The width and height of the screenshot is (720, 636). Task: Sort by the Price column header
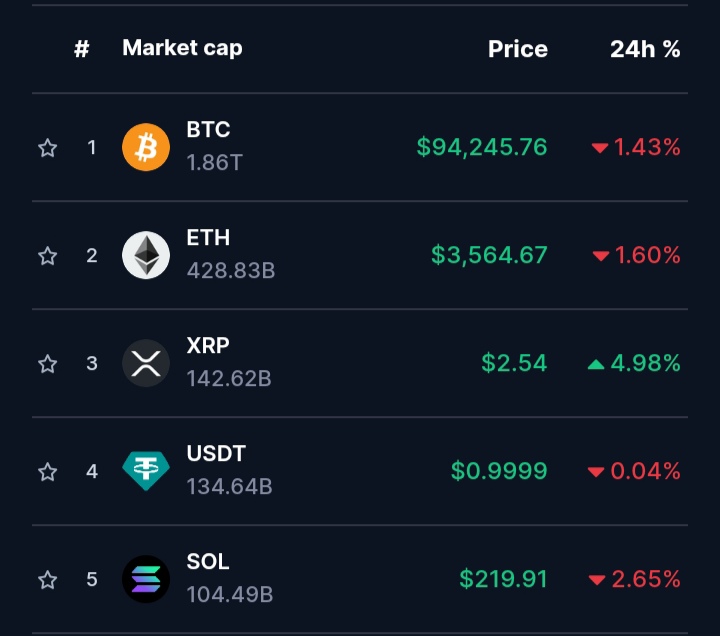[x=518, y=49]
